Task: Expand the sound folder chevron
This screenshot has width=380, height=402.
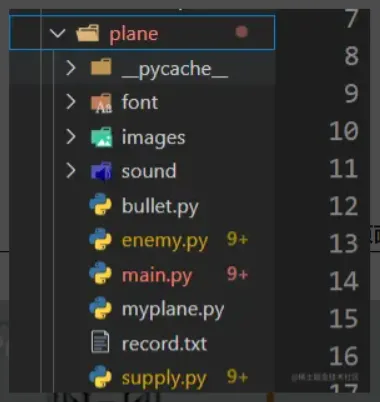Action: [x=71, y=171]
